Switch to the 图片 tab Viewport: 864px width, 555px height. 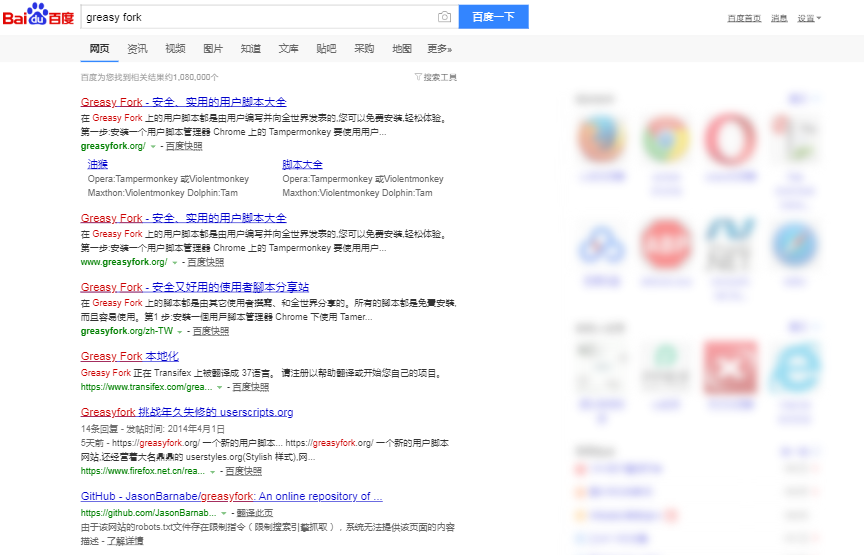[x=213, y=49]
